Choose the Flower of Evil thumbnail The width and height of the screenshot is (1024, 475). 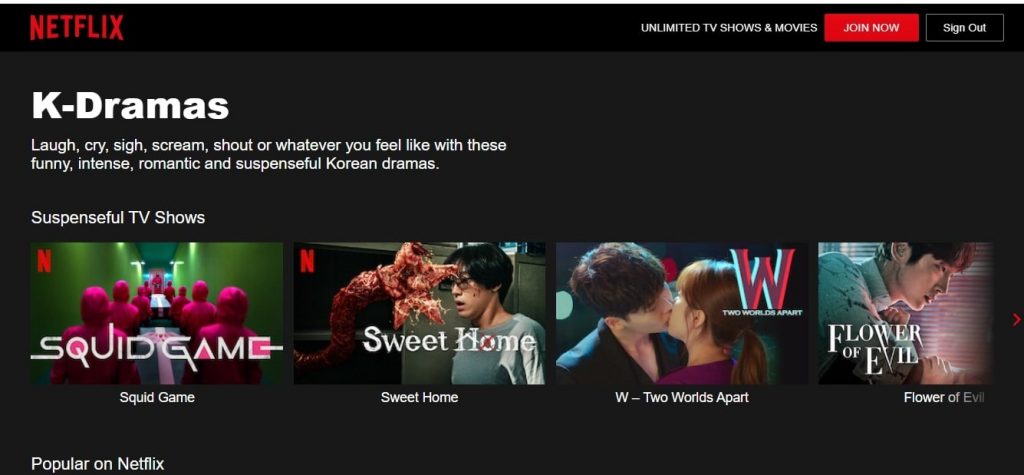coord(905,313)
